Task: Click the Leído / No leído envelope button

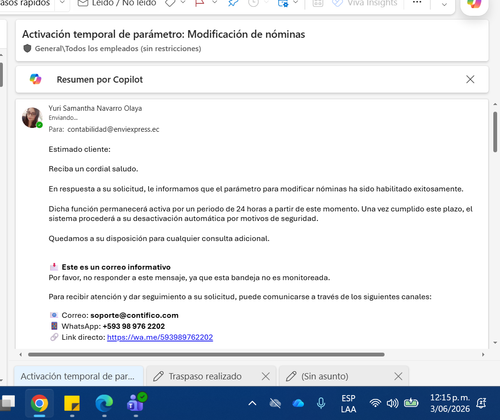Action: click(117, 3)
